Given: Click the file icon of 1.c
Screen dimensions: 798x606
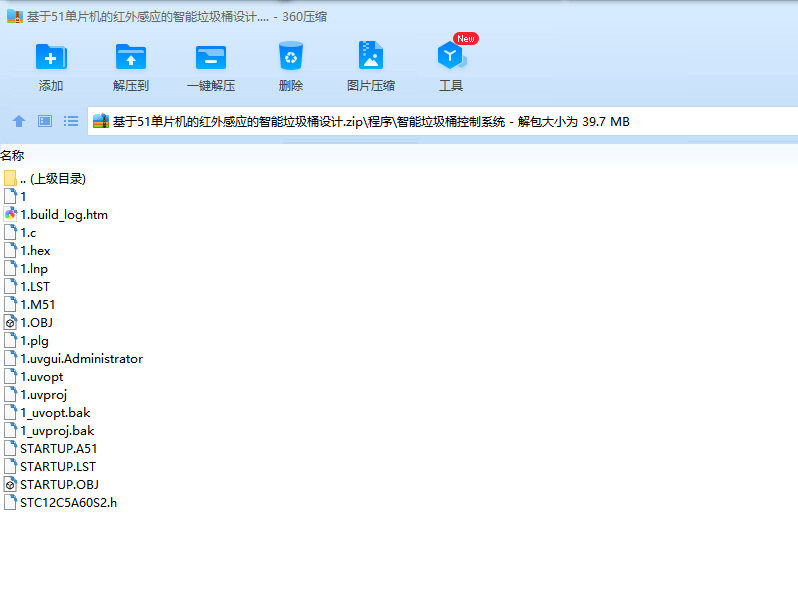Looking at the screenshot, I should click(11, 233).
